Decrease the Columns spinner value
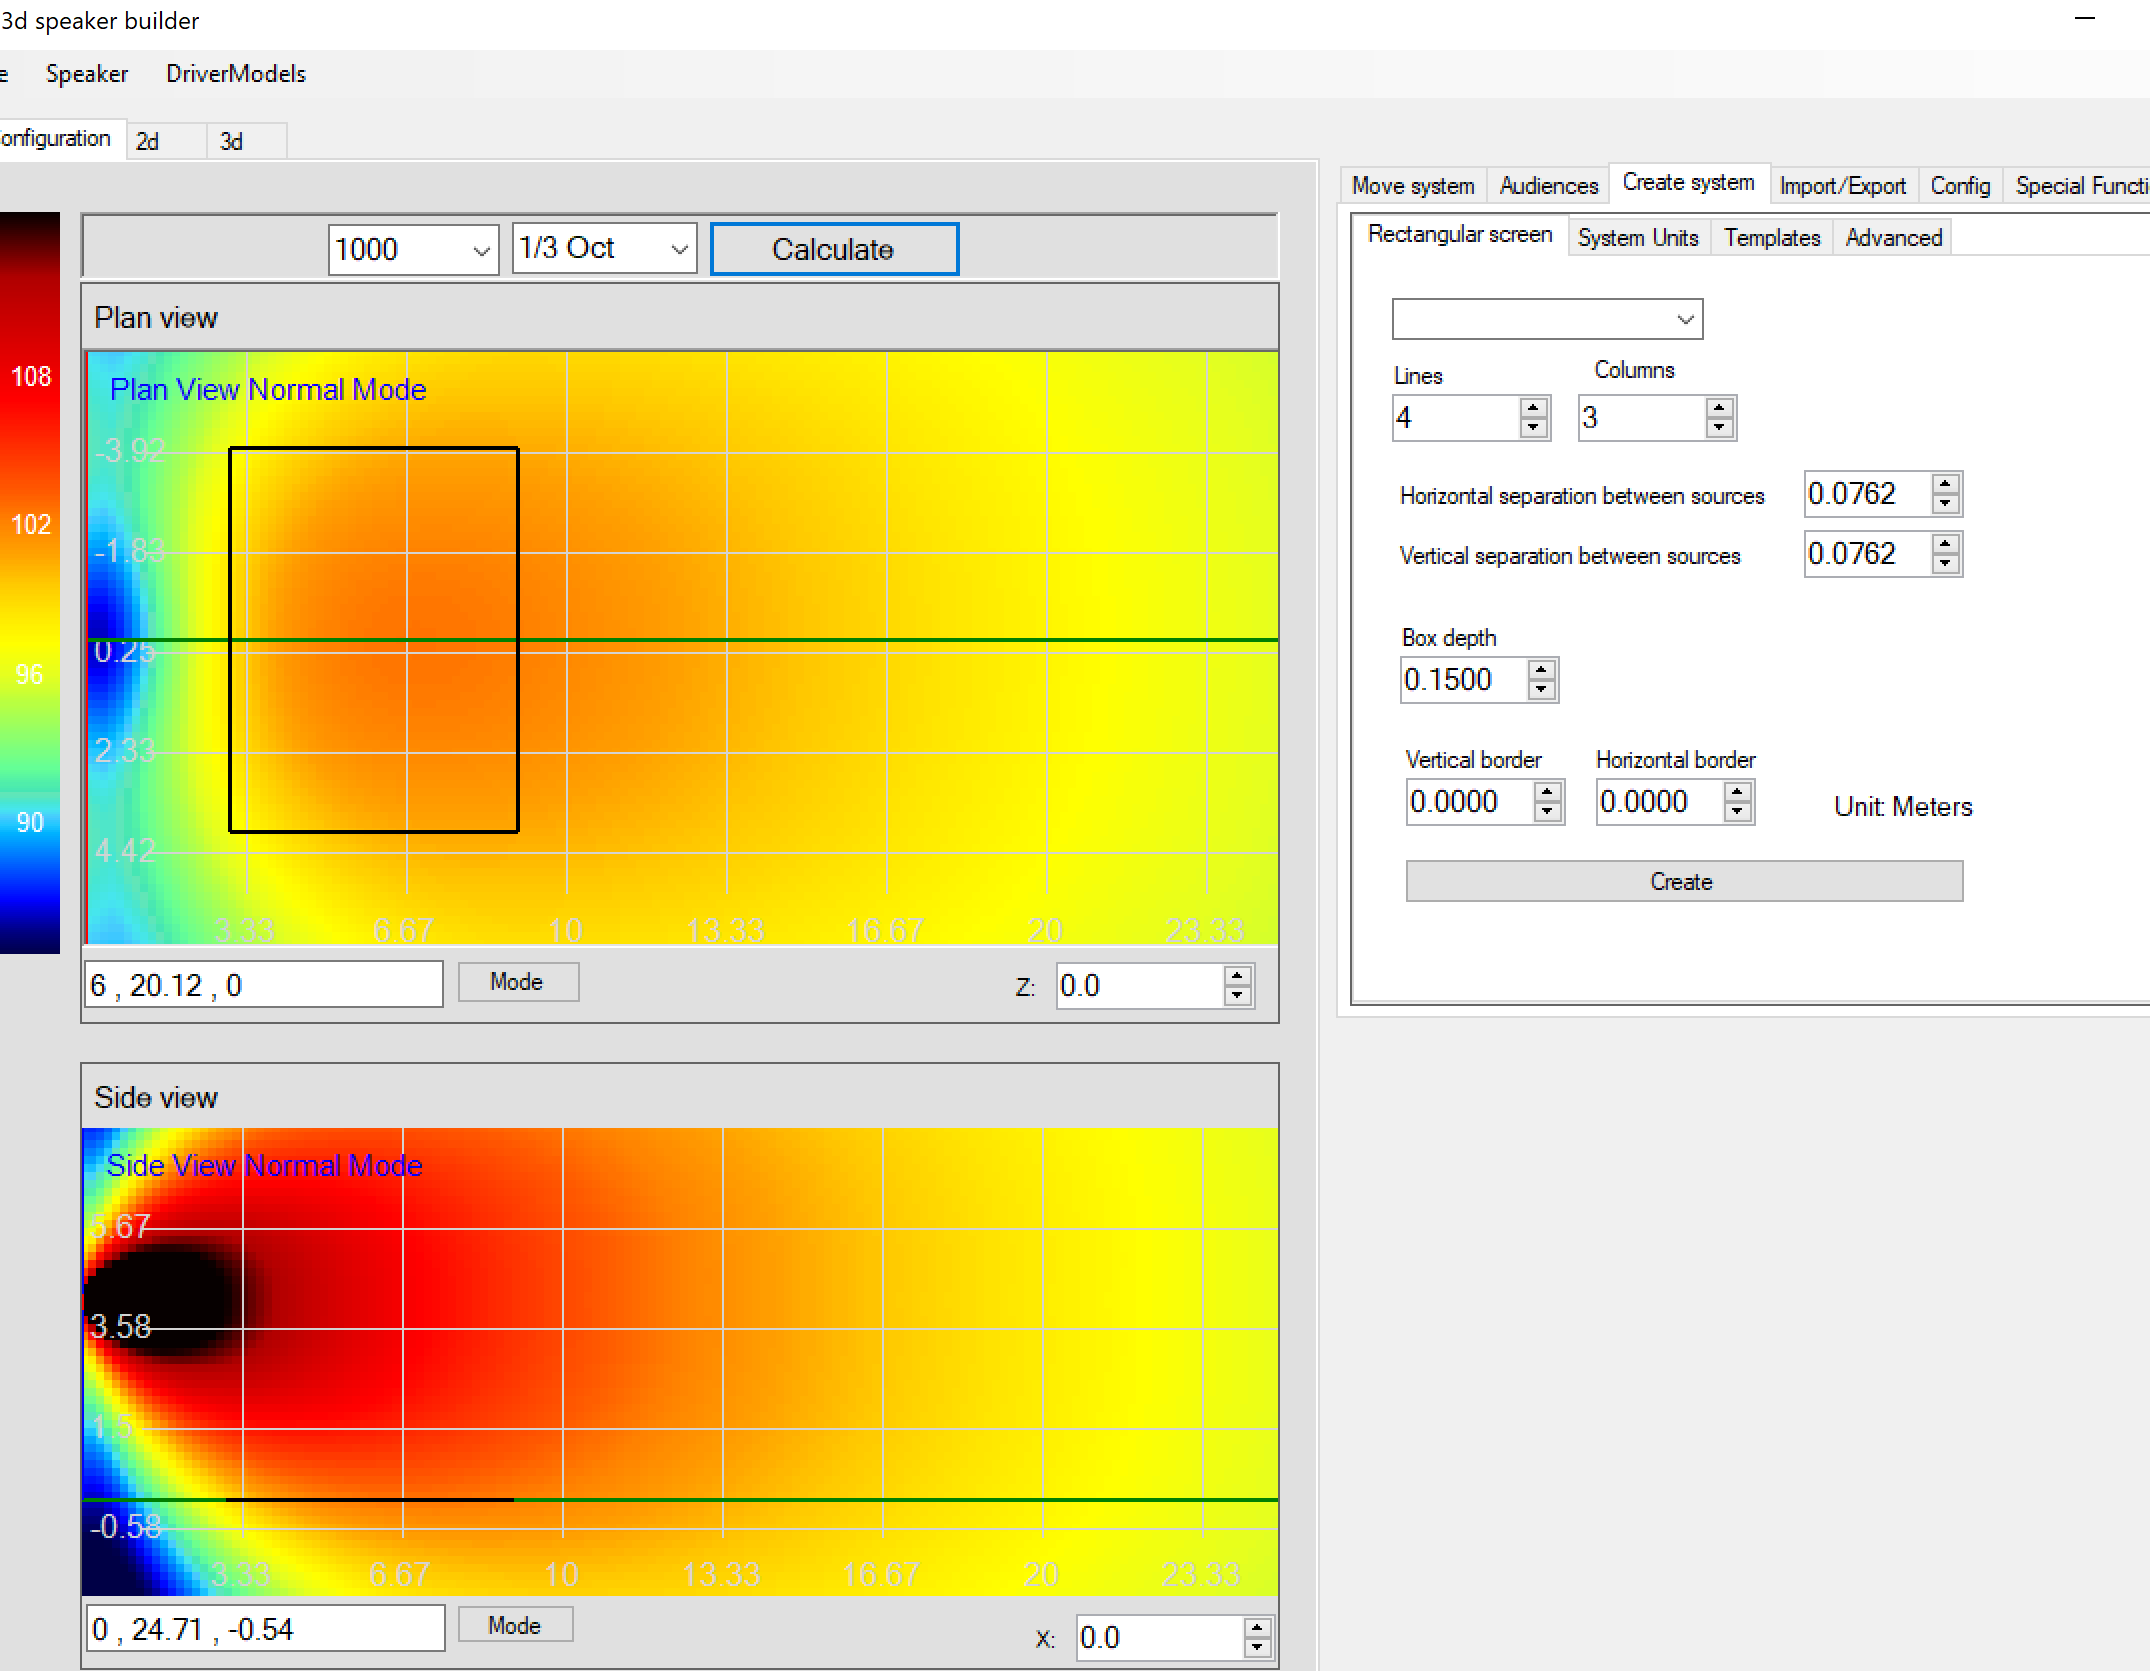This screenshot has height=1671, width=2150. [x=1719, y=429]
